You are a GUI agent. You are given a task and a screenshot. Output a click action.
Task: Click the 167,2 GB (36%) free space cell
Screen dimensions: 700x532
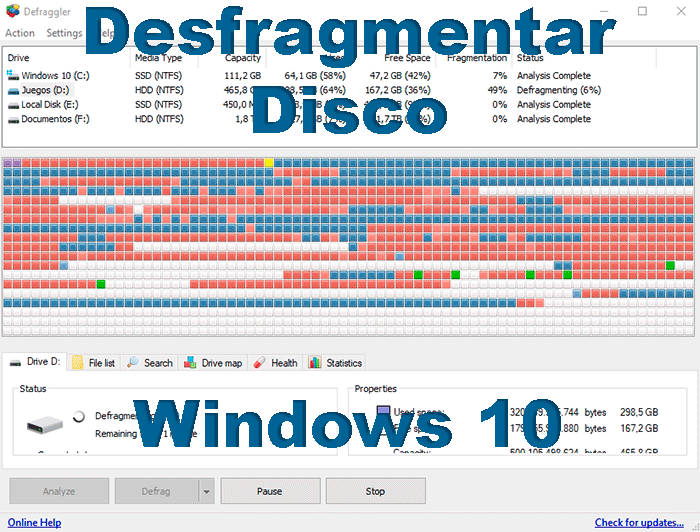(398, 90)
